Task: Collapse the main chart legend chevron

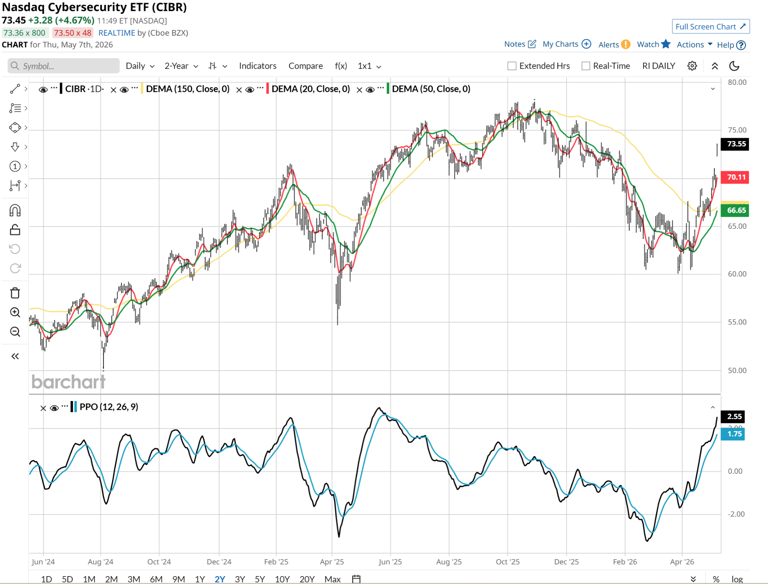Action: tap(713, 89)
